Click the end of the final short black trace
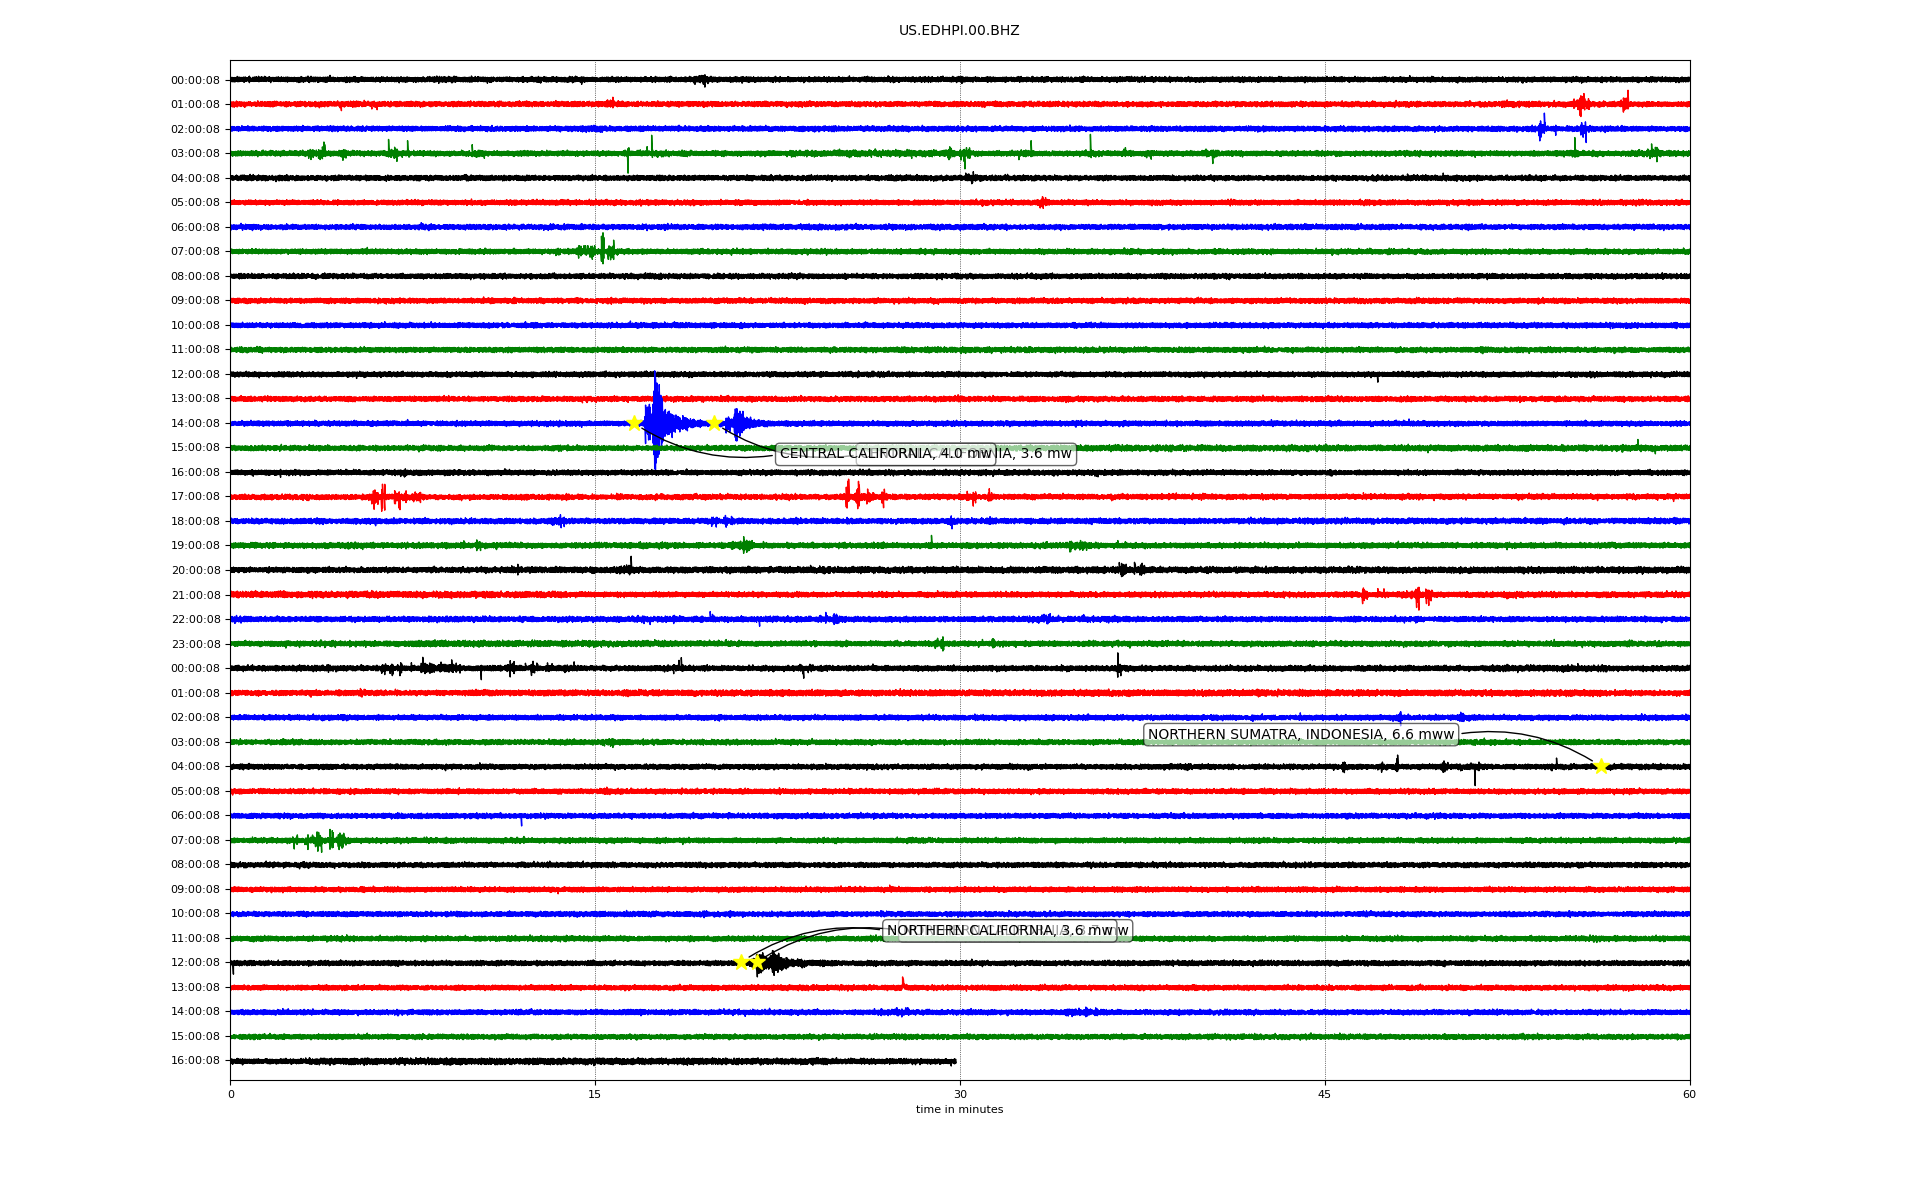This screenshot has width=1920, height=1200. point(954,1061)
